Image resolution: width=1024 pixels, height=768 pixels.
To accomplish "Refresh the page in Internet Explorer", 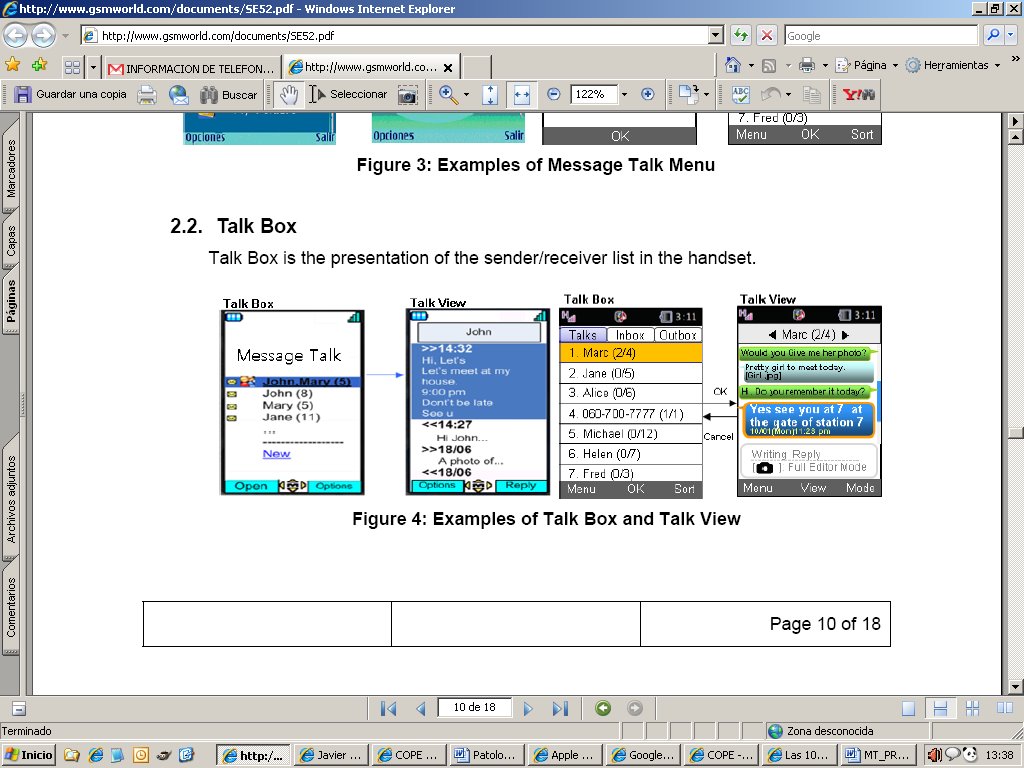I will 741,35.
